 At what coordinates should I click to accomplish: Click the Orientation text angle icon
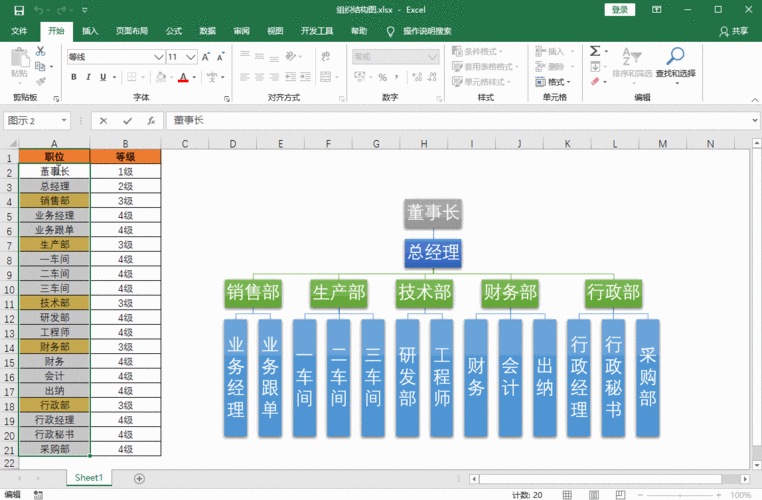[x=291, y=56]
